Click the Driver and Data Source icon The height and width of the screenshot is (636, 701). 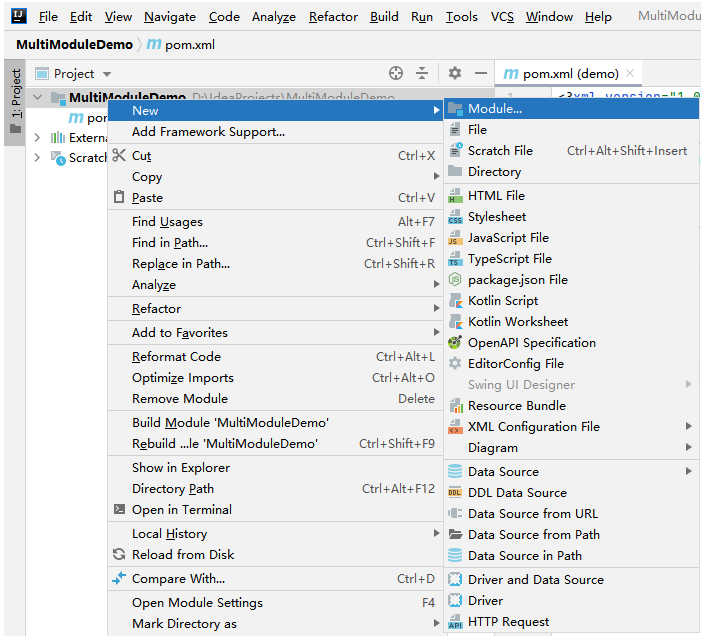click(455, 579)
